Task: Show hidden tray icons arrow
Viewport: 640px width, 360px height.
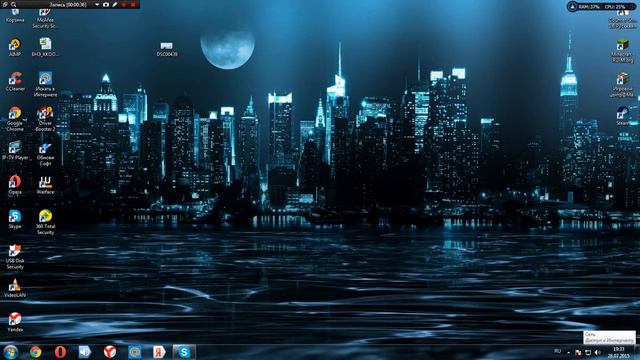Action: pos(568,352)
